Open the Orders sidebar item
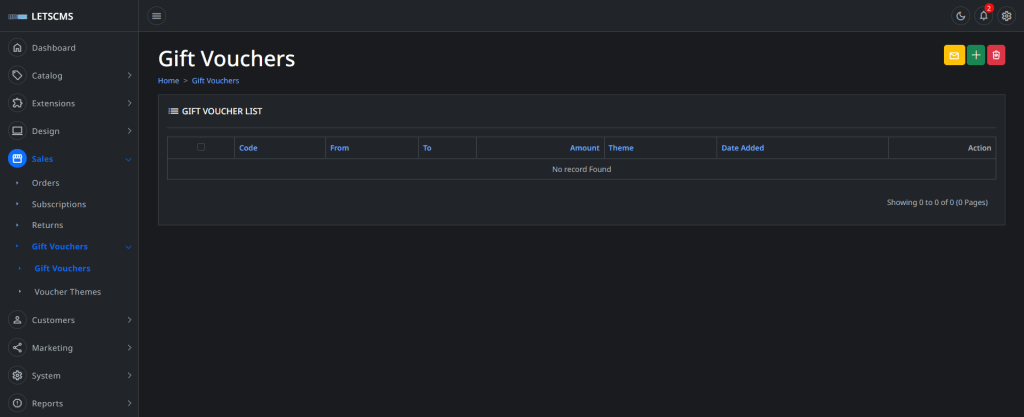This screenshot has width=1024, height=417. [46, 183]
